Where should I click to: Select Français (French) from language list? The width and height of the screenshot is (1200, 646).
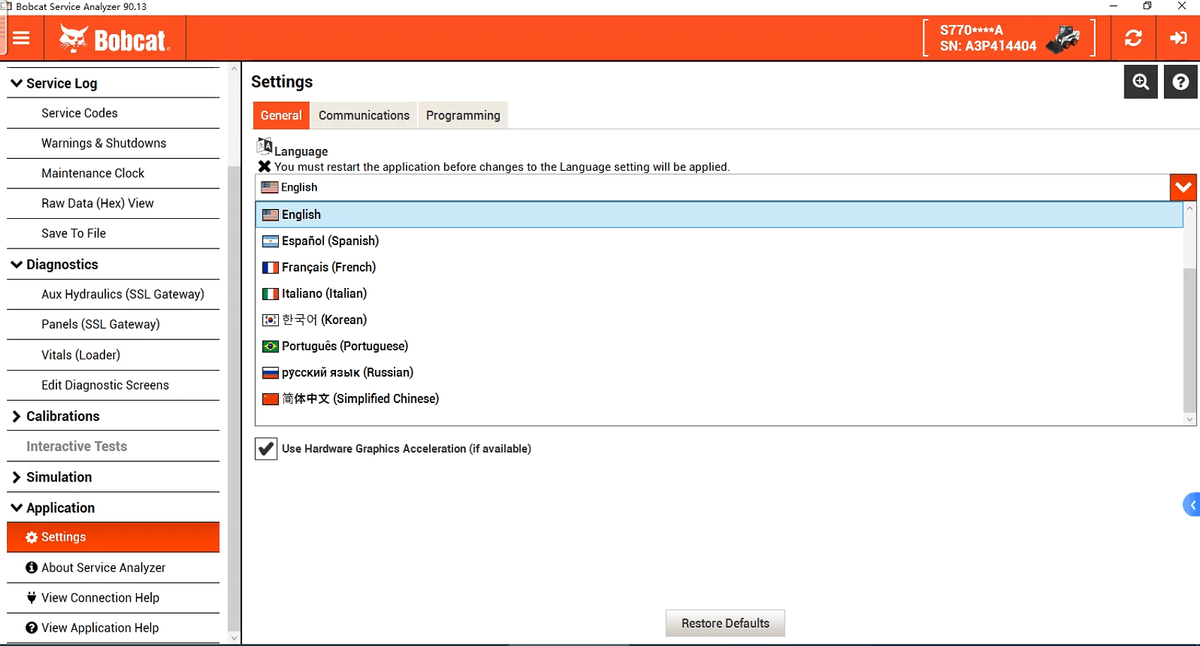coord(328,267)
